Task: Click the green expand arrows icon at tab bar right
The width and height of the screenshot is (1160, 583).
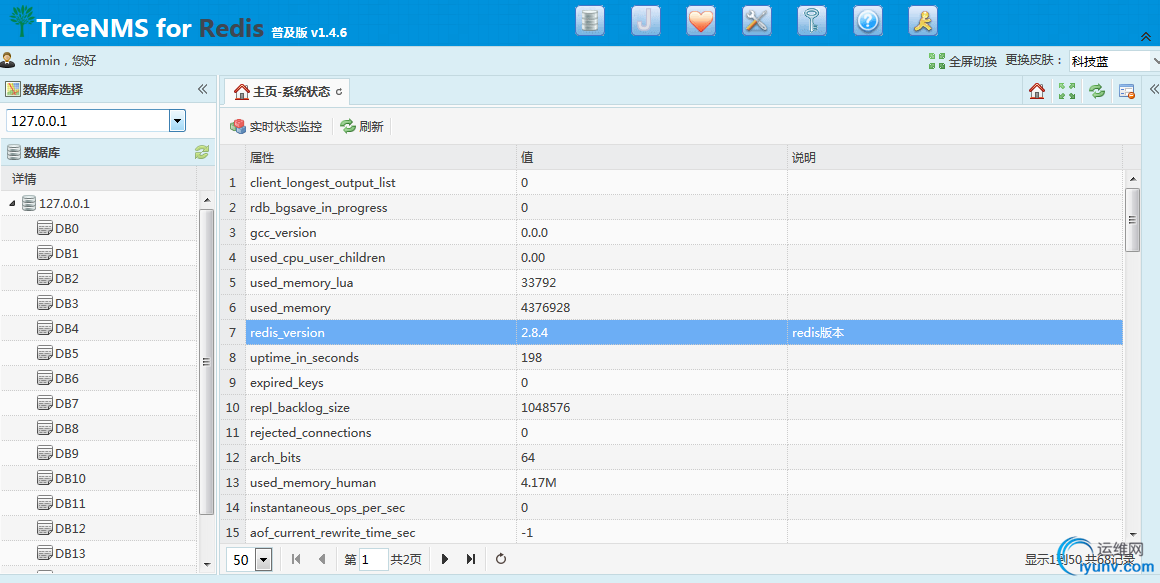Action: click(1067, 91)
